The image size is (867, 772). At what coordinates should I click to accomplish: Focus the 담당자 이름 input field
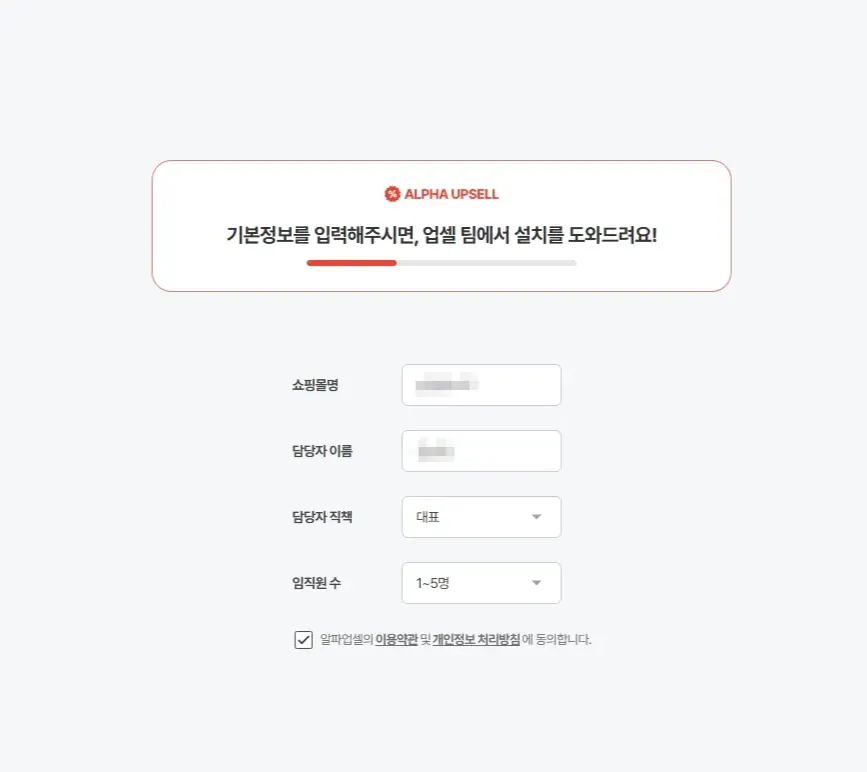pos(482,451)
